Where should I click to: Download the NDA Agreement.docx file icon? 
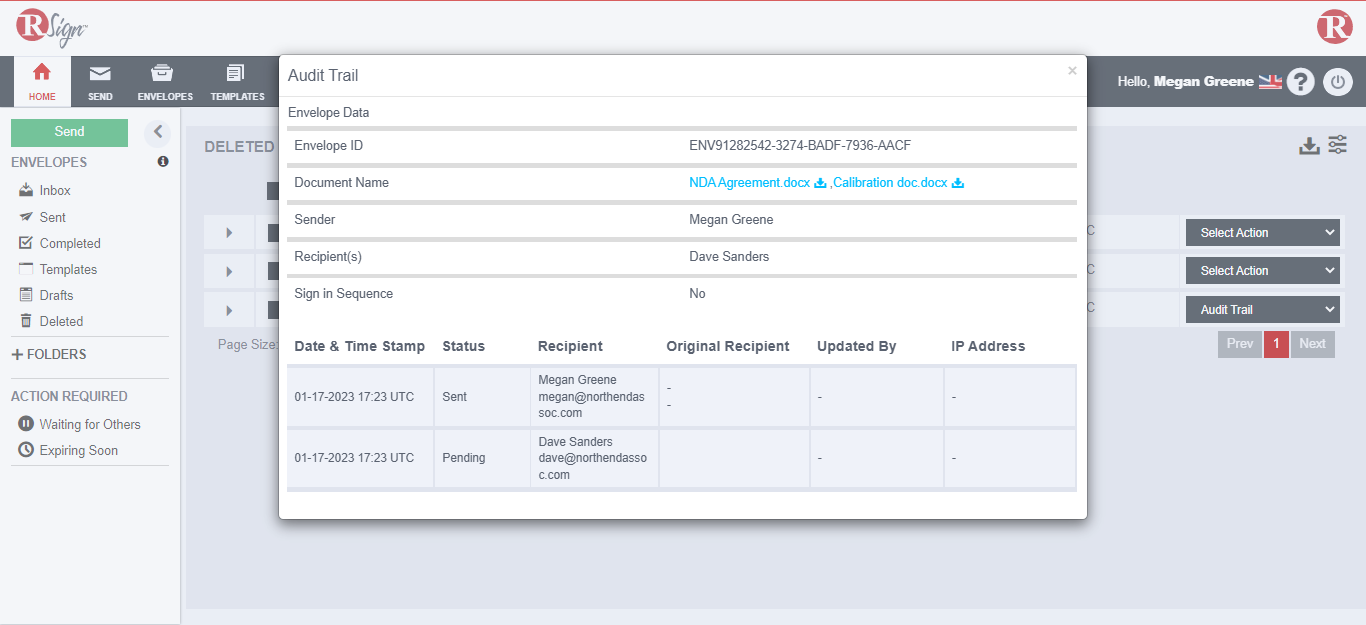point(821,183)
